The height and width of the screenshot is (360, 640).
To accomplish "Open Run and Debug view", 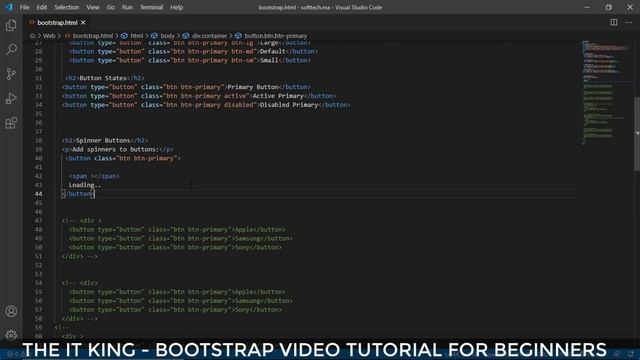I will (x=11, y=98).
